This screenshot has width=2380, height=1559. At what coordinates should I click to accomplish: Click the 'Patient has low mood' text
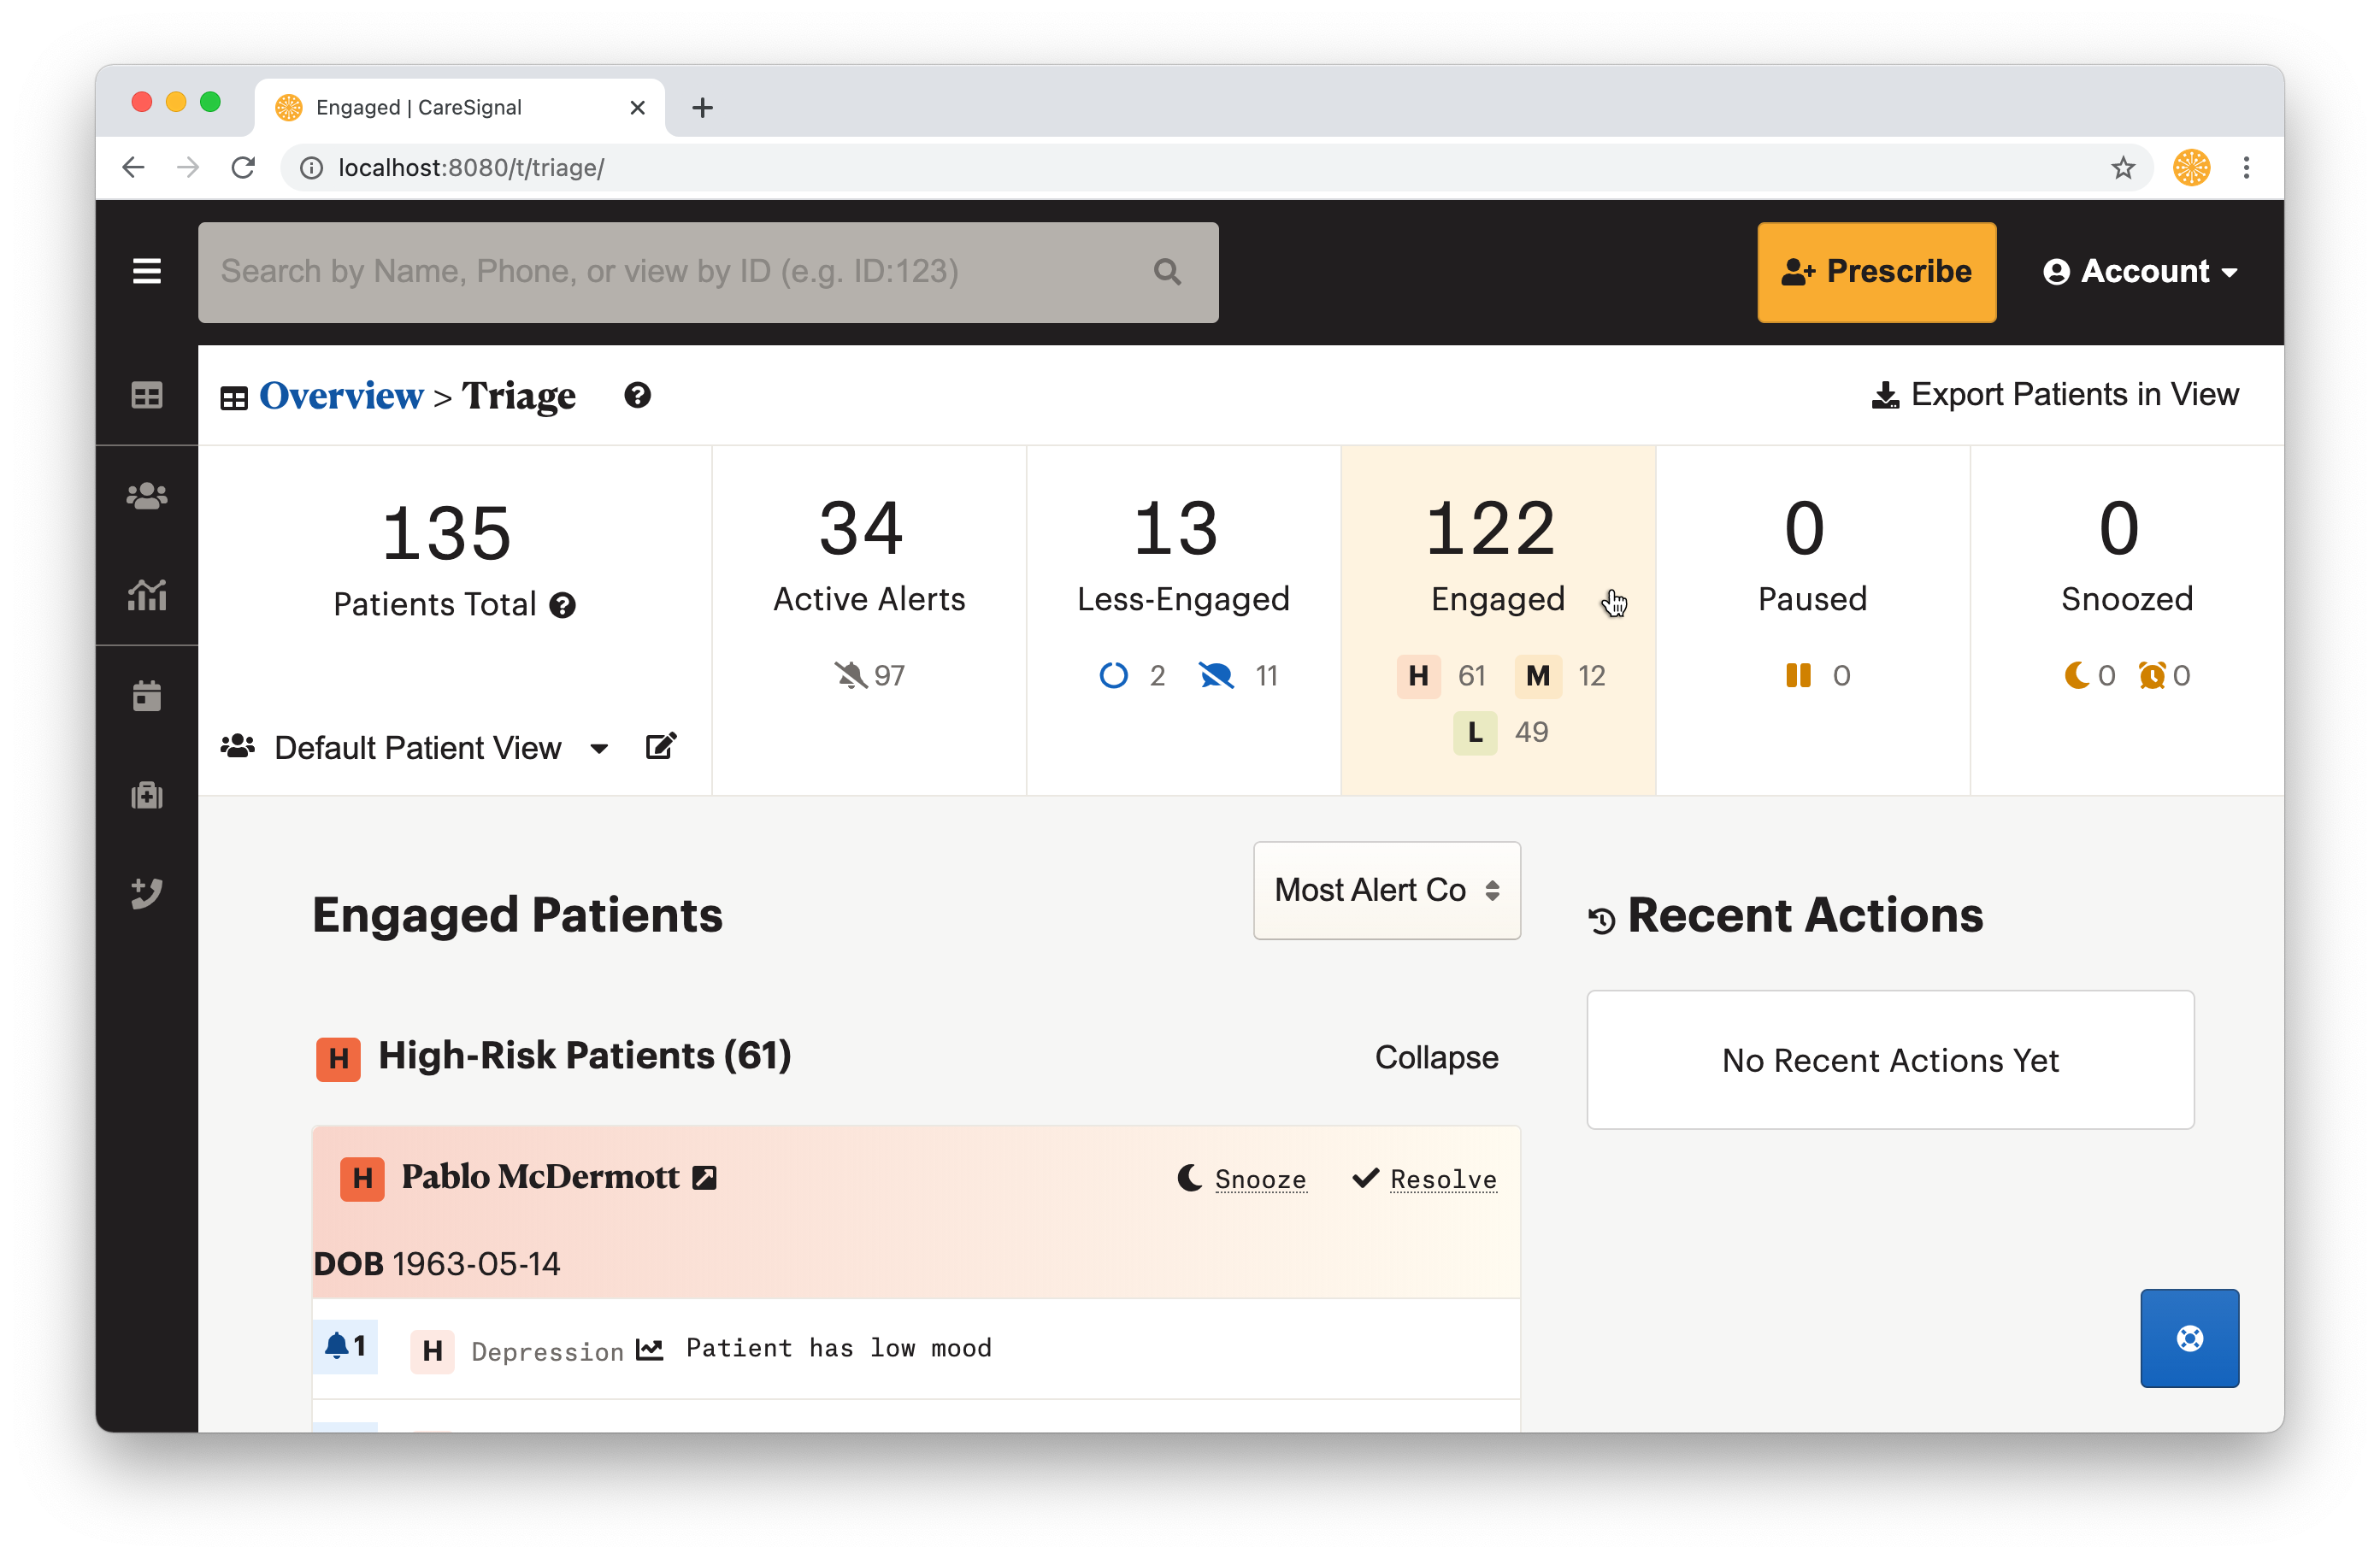click(838, 1348)
